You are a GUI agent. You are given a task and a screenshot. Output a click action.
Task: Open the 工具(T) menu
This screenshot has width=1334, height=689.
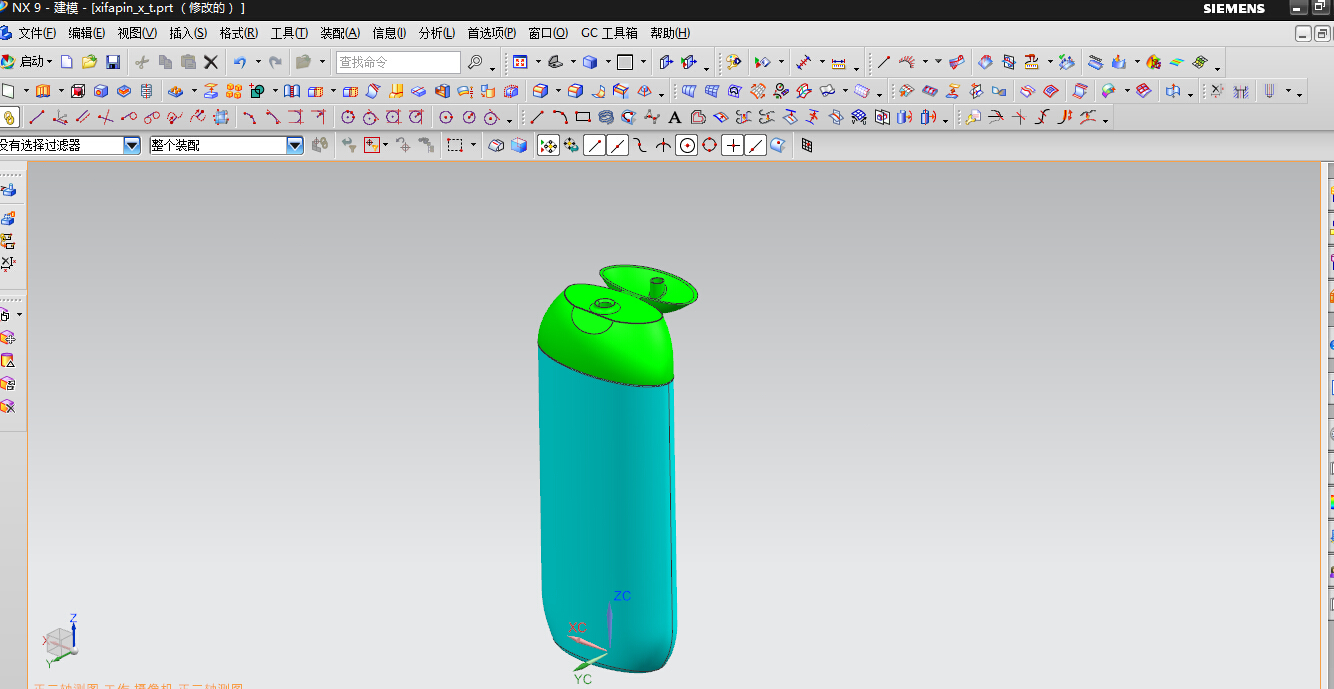click(x=289, y=33)
